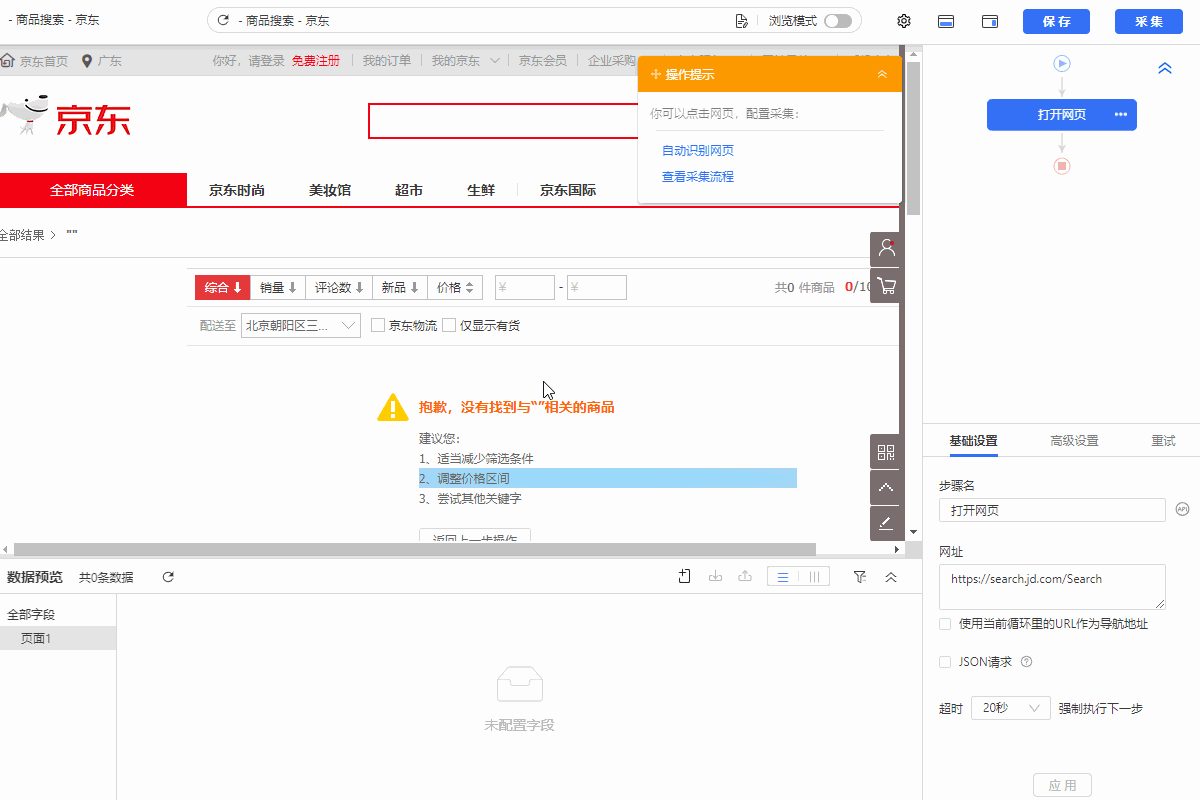Click 京东首页 home icon link
1200x800 pixels.
tap(35, 61)
